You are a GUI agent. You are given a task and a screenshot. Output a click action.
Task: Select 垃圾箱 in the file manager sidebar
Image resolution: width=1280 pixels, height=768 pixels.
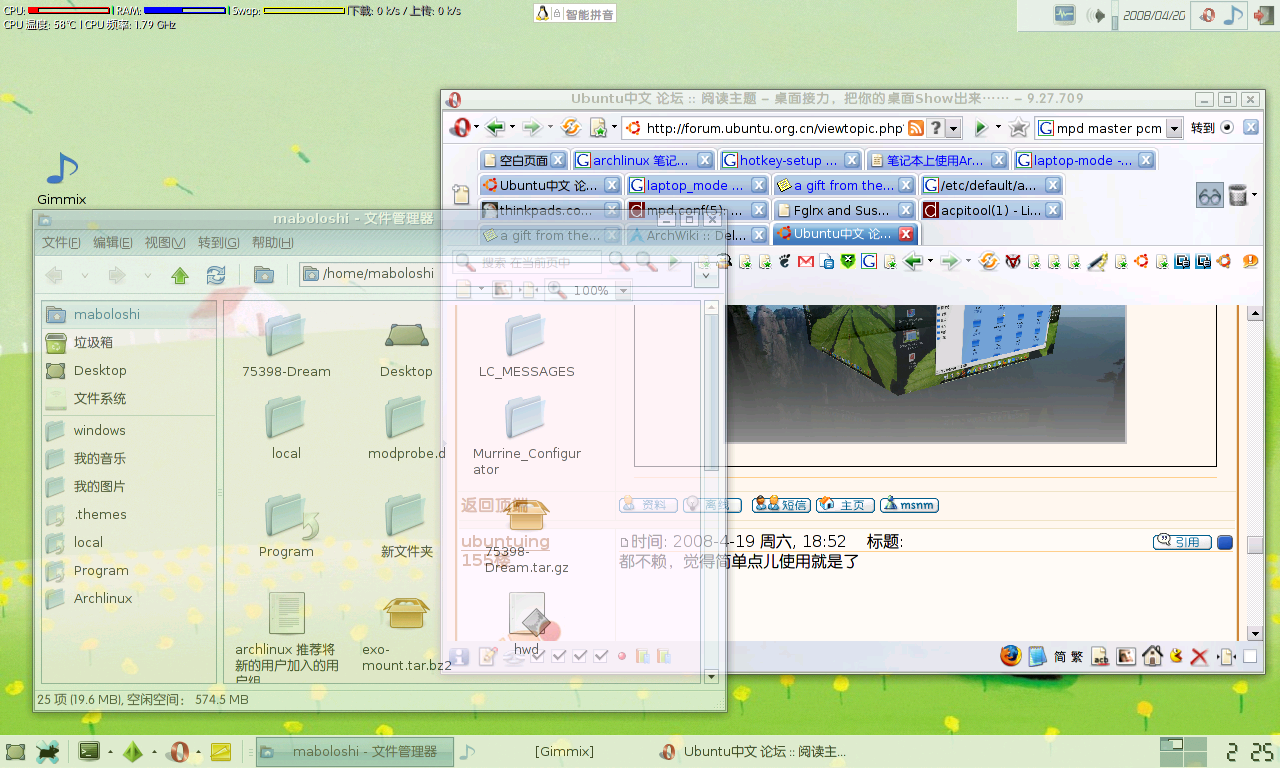128,342
